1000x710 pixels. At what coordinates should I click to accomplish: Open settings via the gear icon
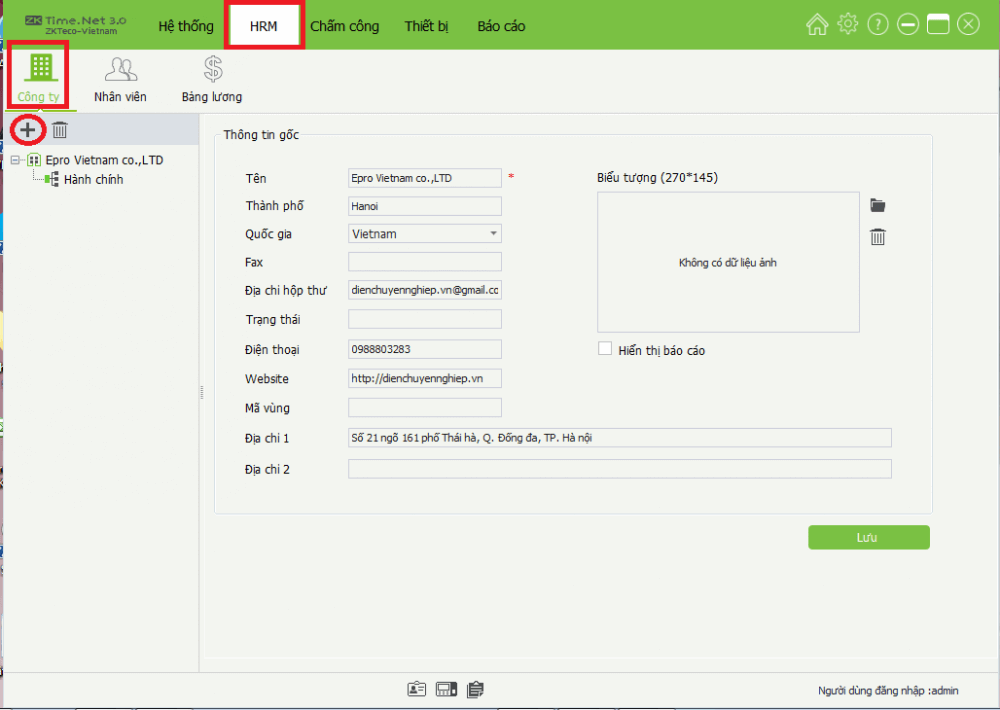(x=847, y=24)
